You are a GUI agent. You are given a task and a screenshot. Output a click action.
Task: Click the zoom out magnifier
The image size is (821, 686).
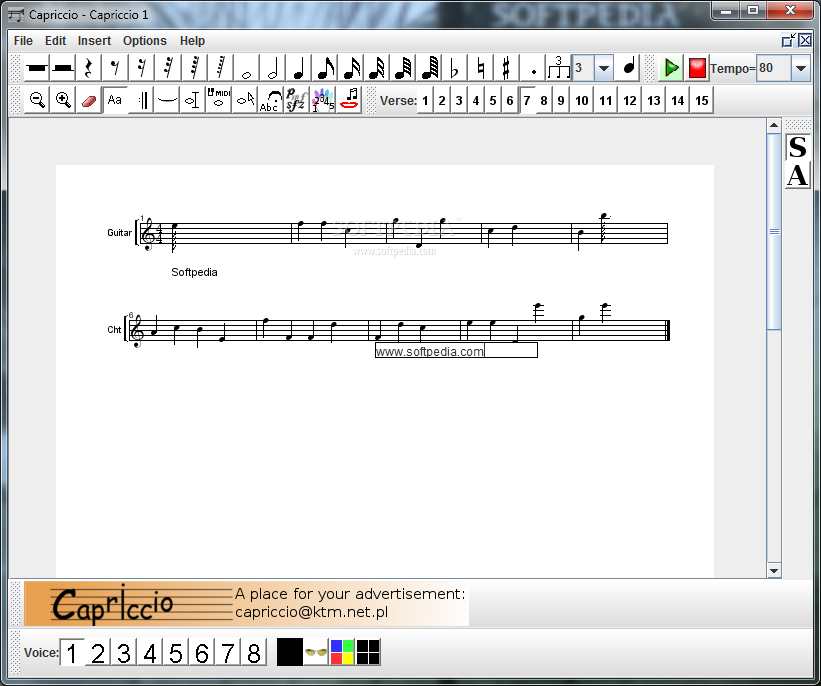click(x=37, y=99)
